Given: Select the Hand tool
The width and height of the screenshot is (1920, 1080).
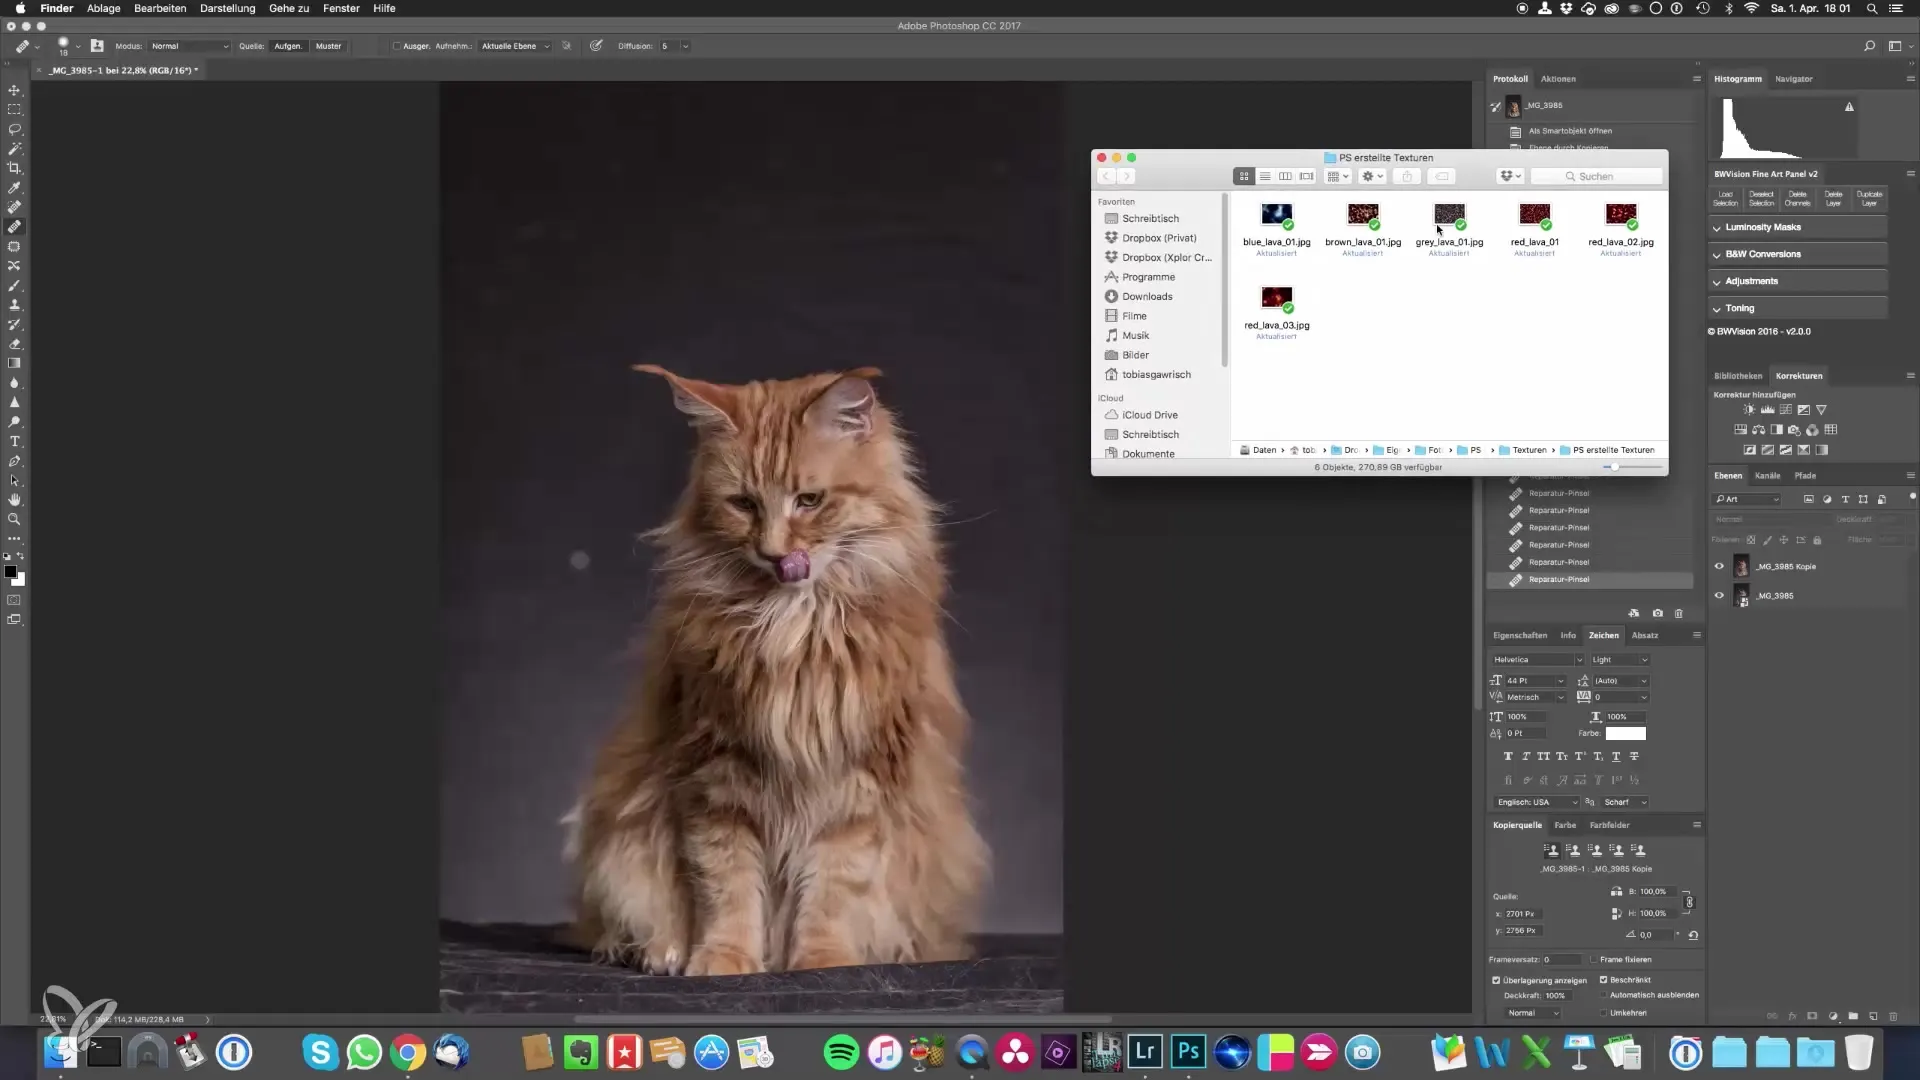Looking at the screenshot, I should 14,499.
